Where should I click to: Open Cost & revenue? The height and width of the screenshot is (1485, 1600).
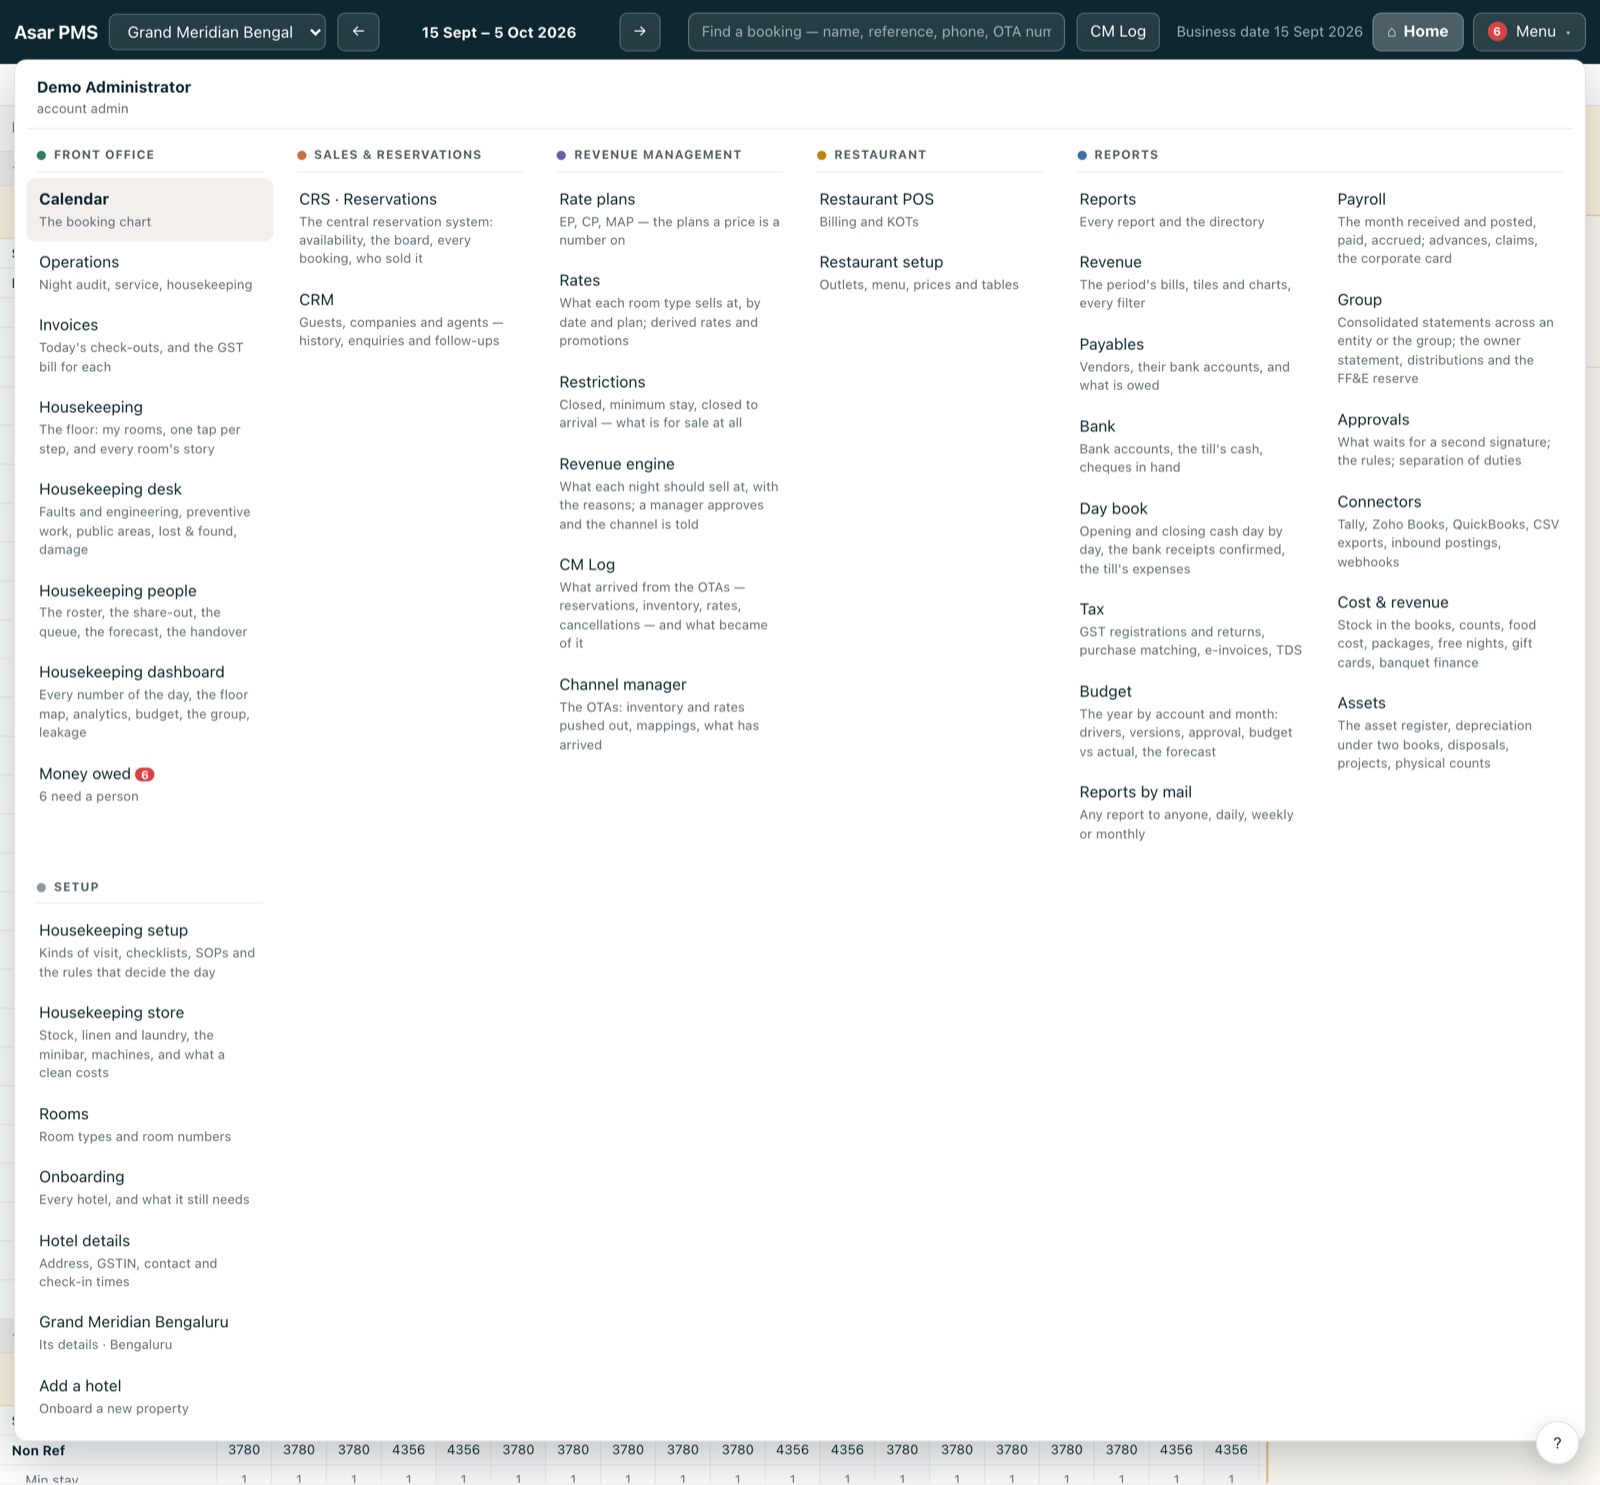(1450, 632)
